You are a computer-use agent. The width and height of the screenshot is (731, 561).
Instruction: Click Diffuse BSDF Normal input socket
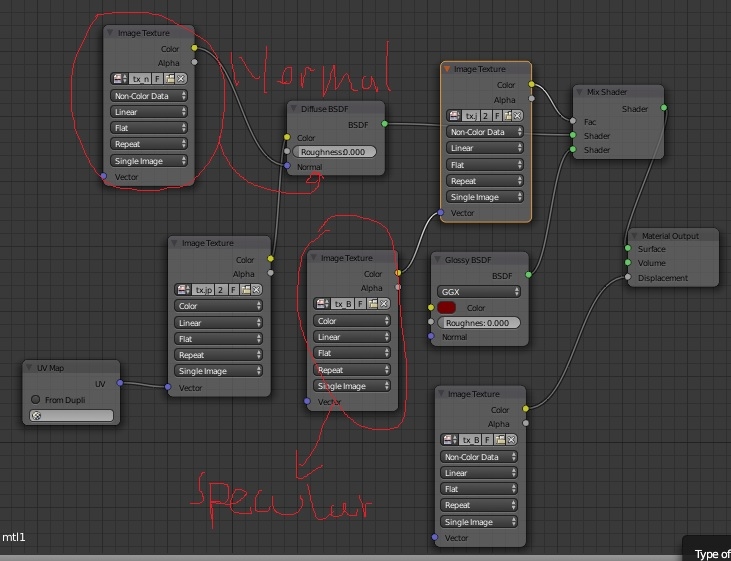pyautogui.click(x=287, y=166)
